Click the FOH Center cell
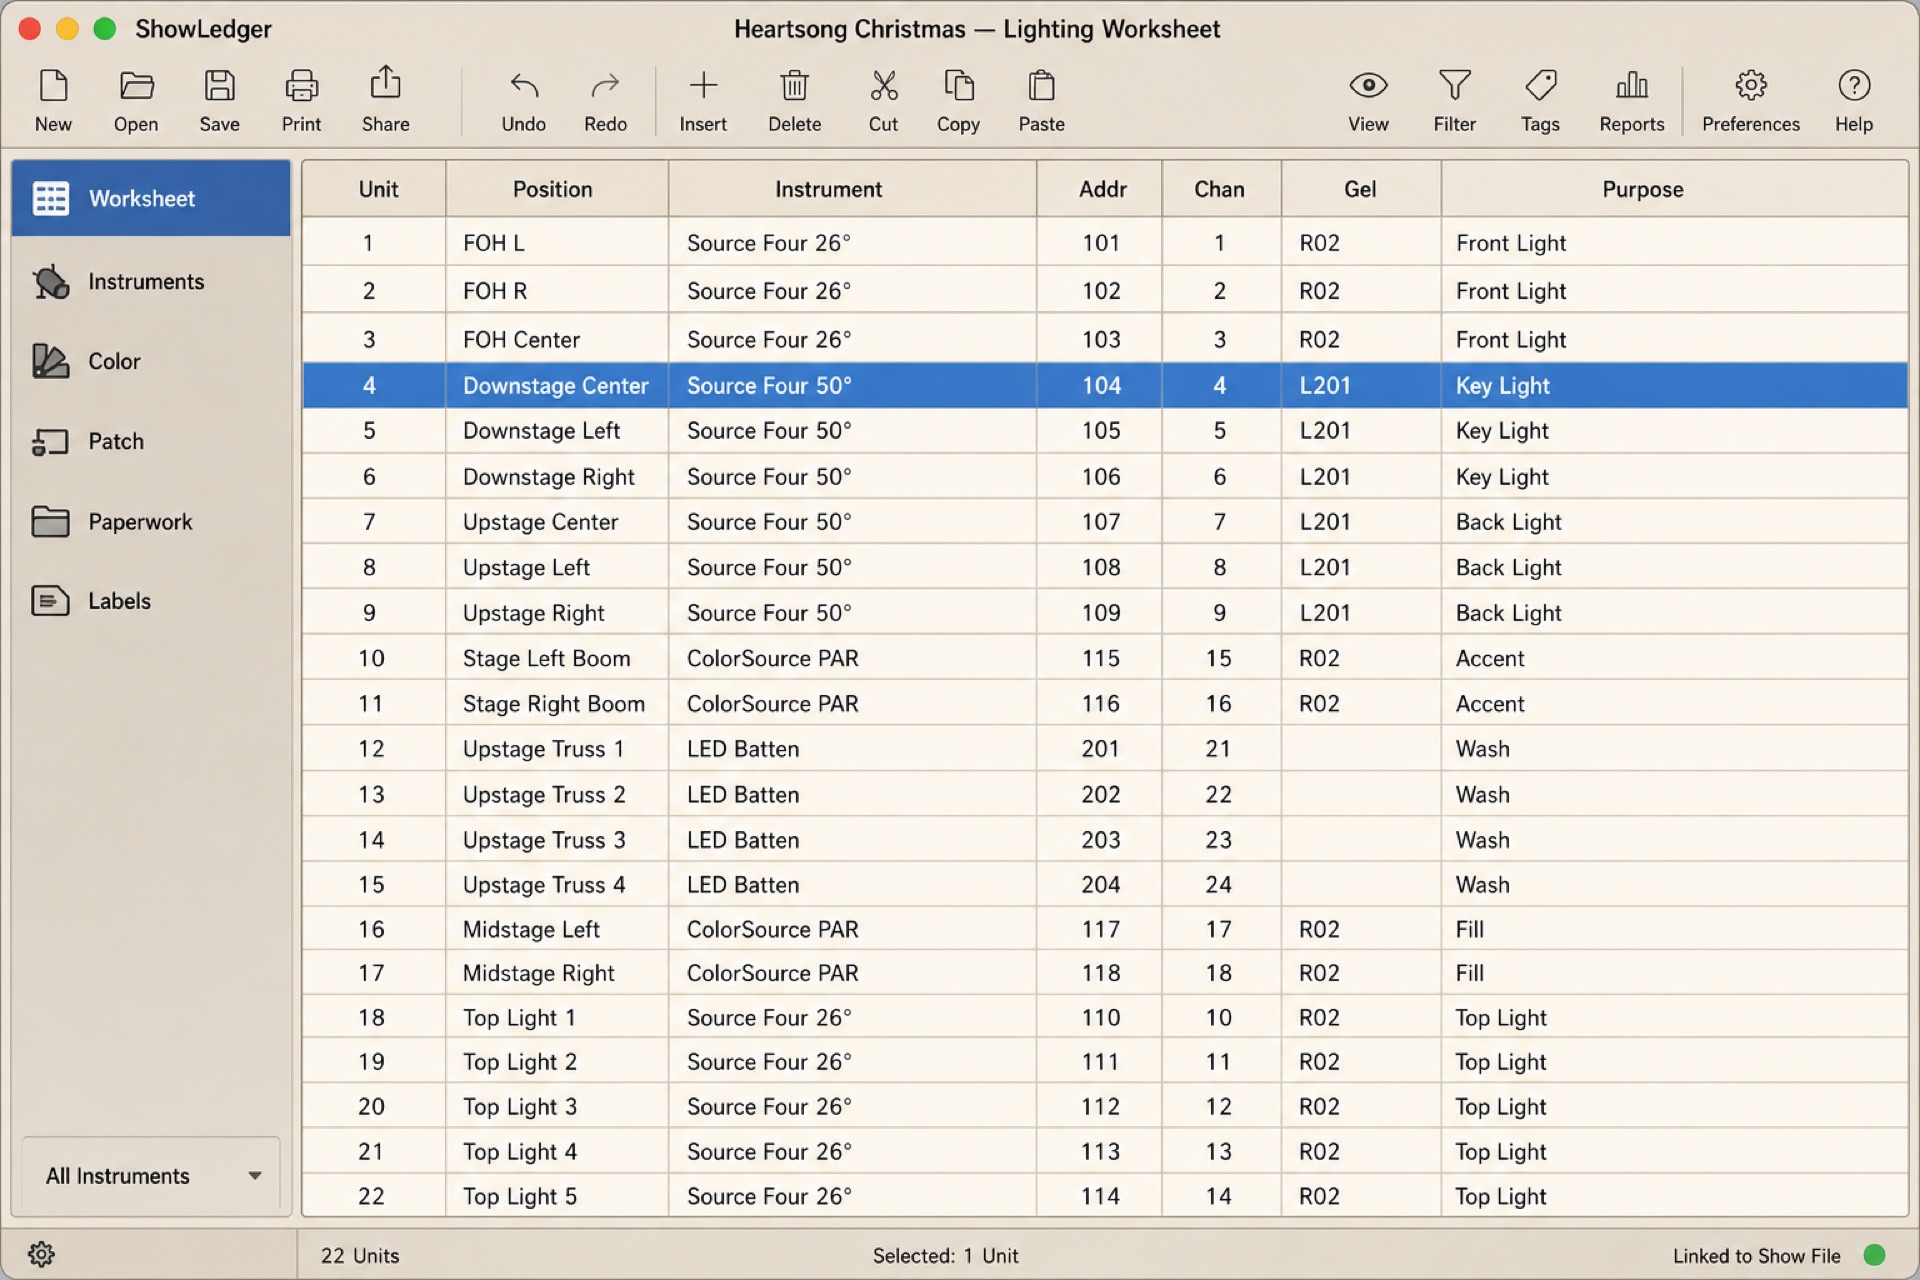This screenshot has height=1280, width=1920. pos(557,339)
